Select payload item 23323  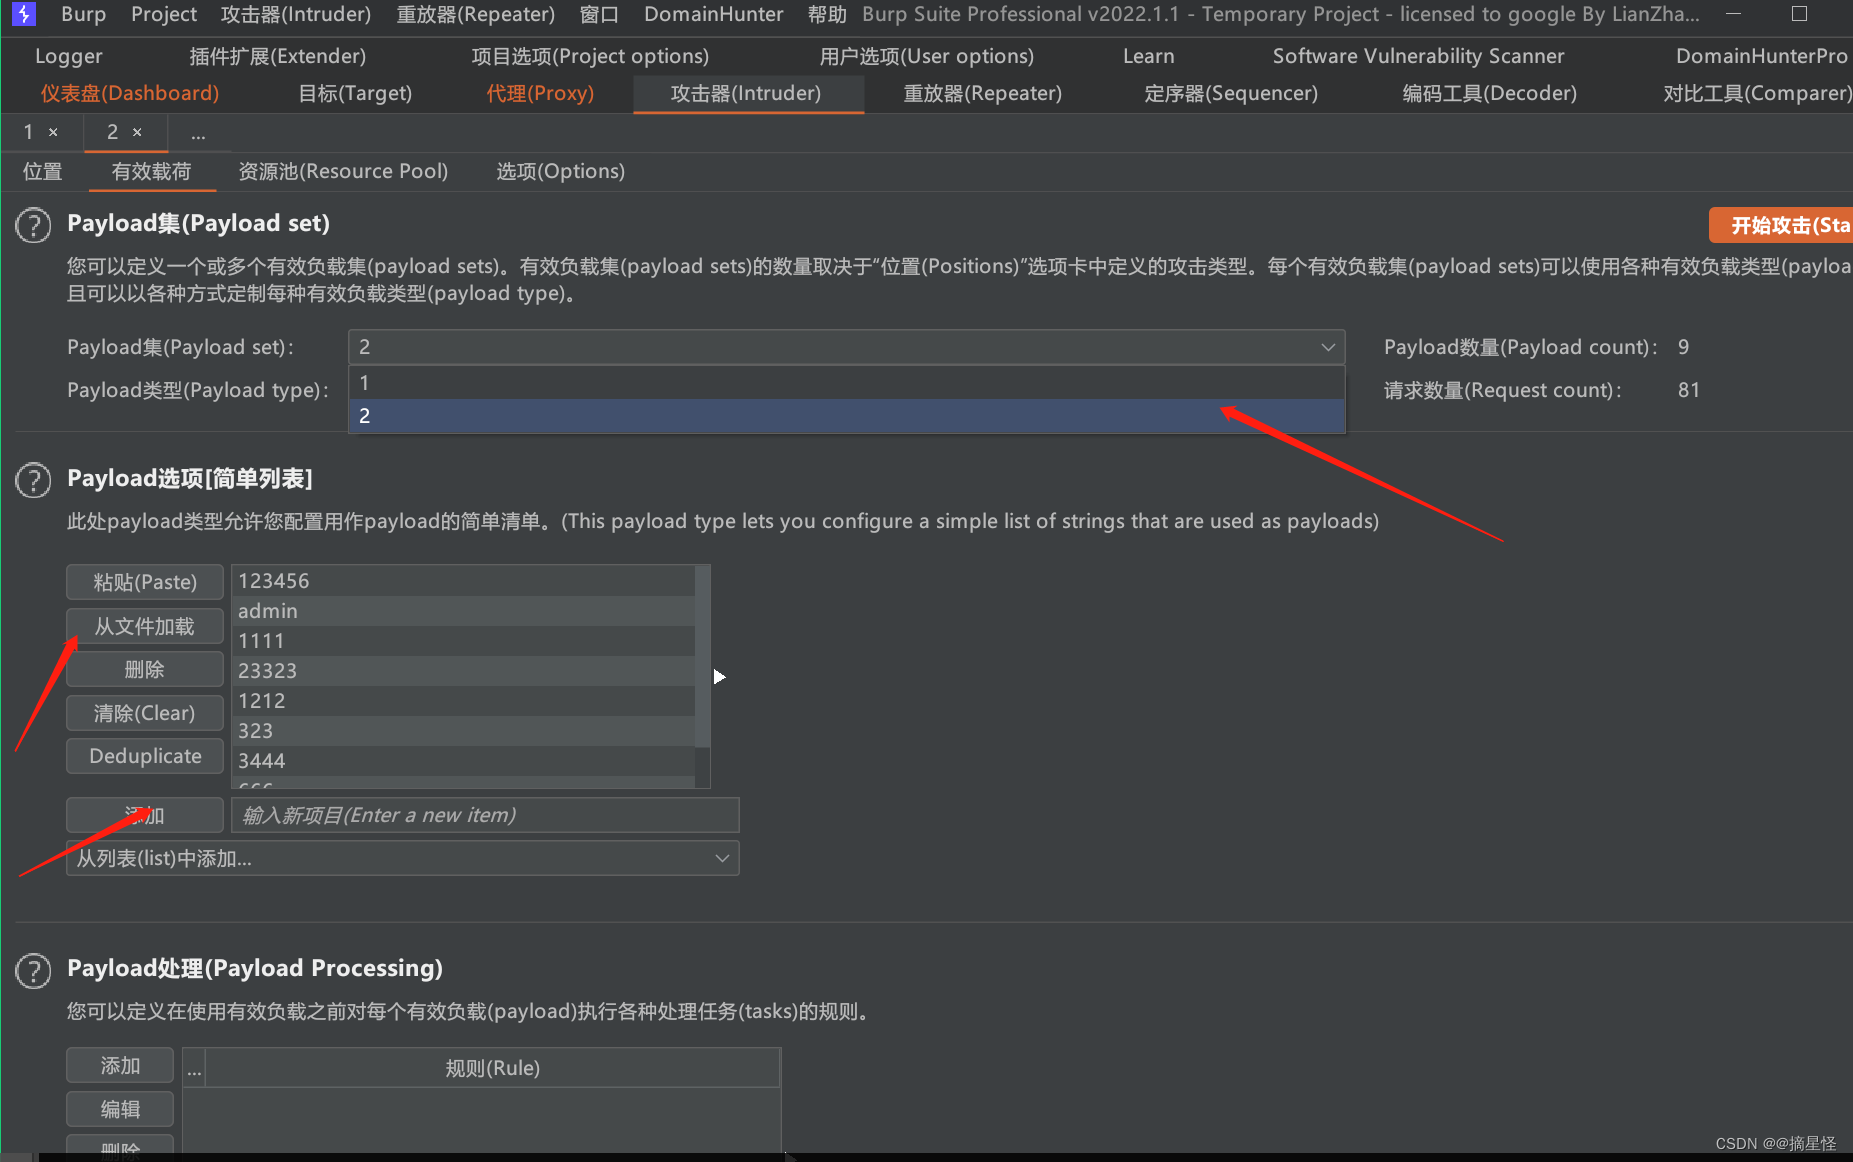463,671
